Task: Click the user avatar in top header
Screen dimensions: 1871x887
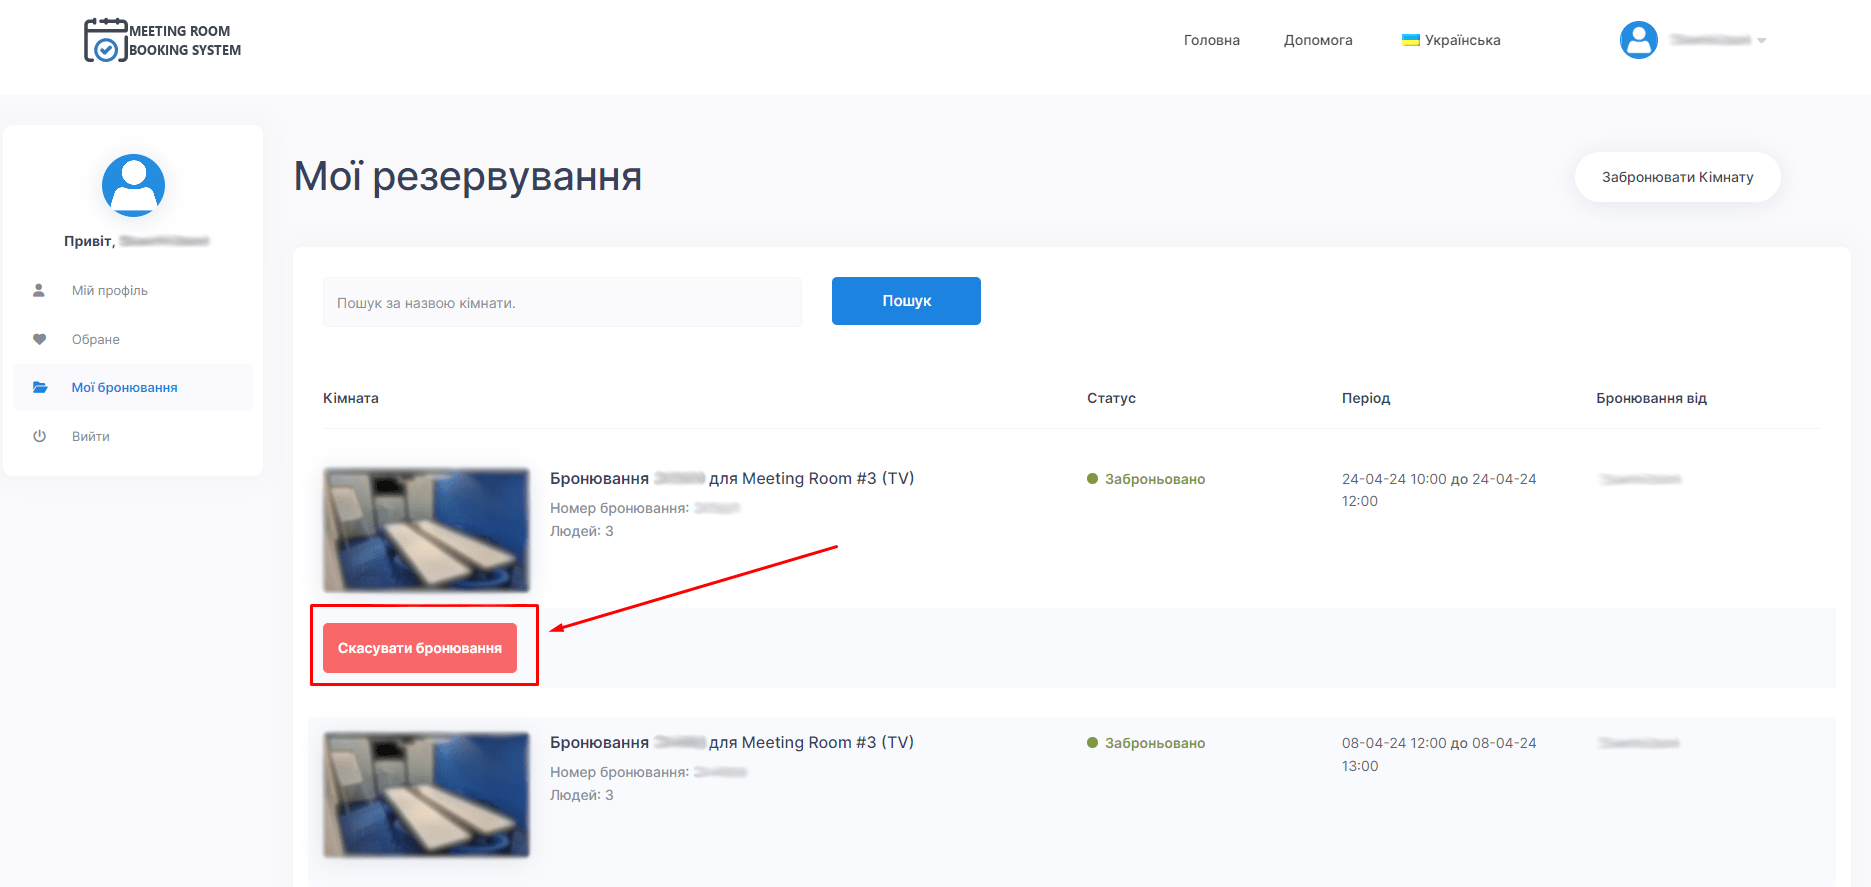Action: [x=1638, y=40]
